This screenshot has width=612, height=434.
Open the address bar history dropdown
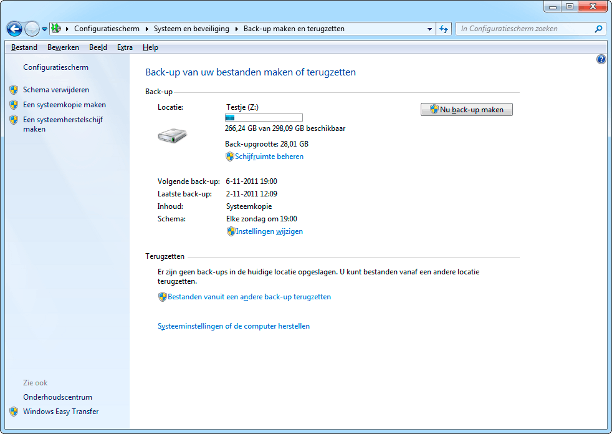pos(430,29)
